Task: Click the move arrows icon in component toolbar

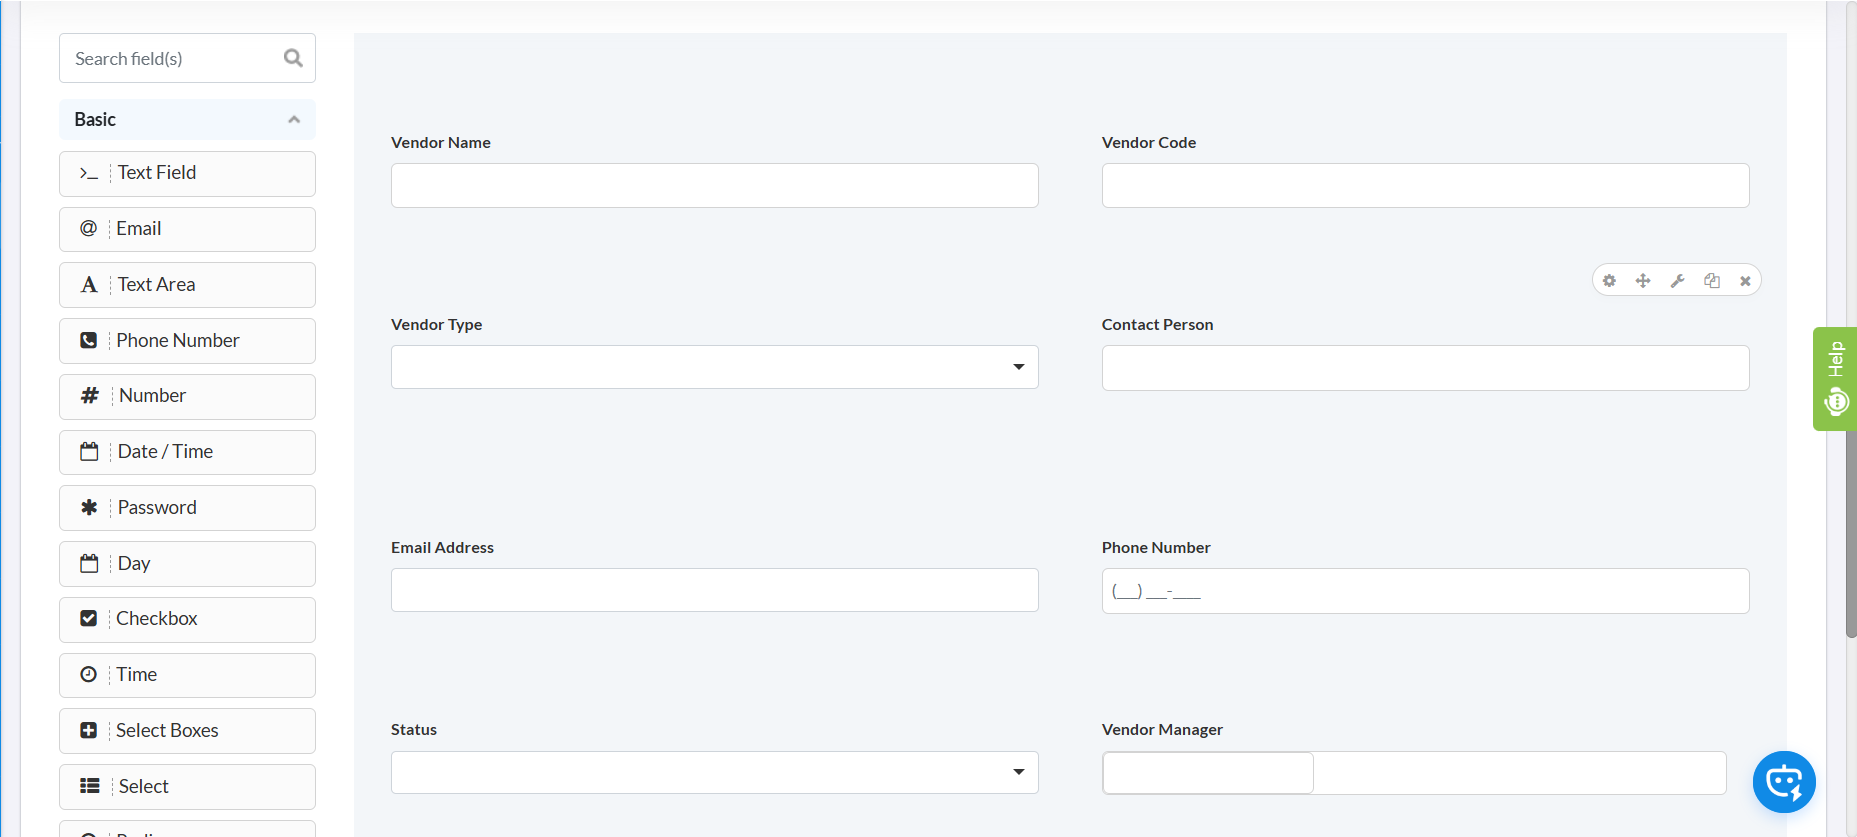Action: (1643, 281)
